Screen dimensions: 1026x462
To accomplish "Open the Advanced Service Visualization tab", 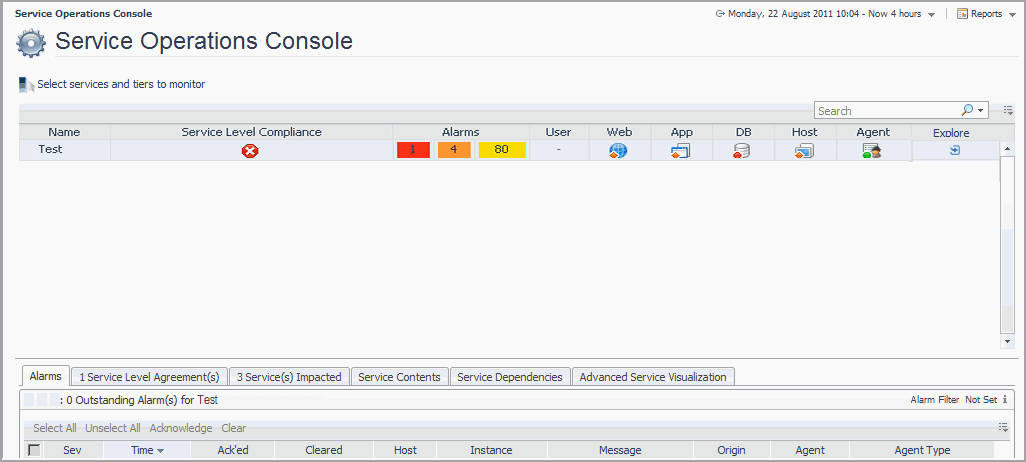I will coord(653,377).
